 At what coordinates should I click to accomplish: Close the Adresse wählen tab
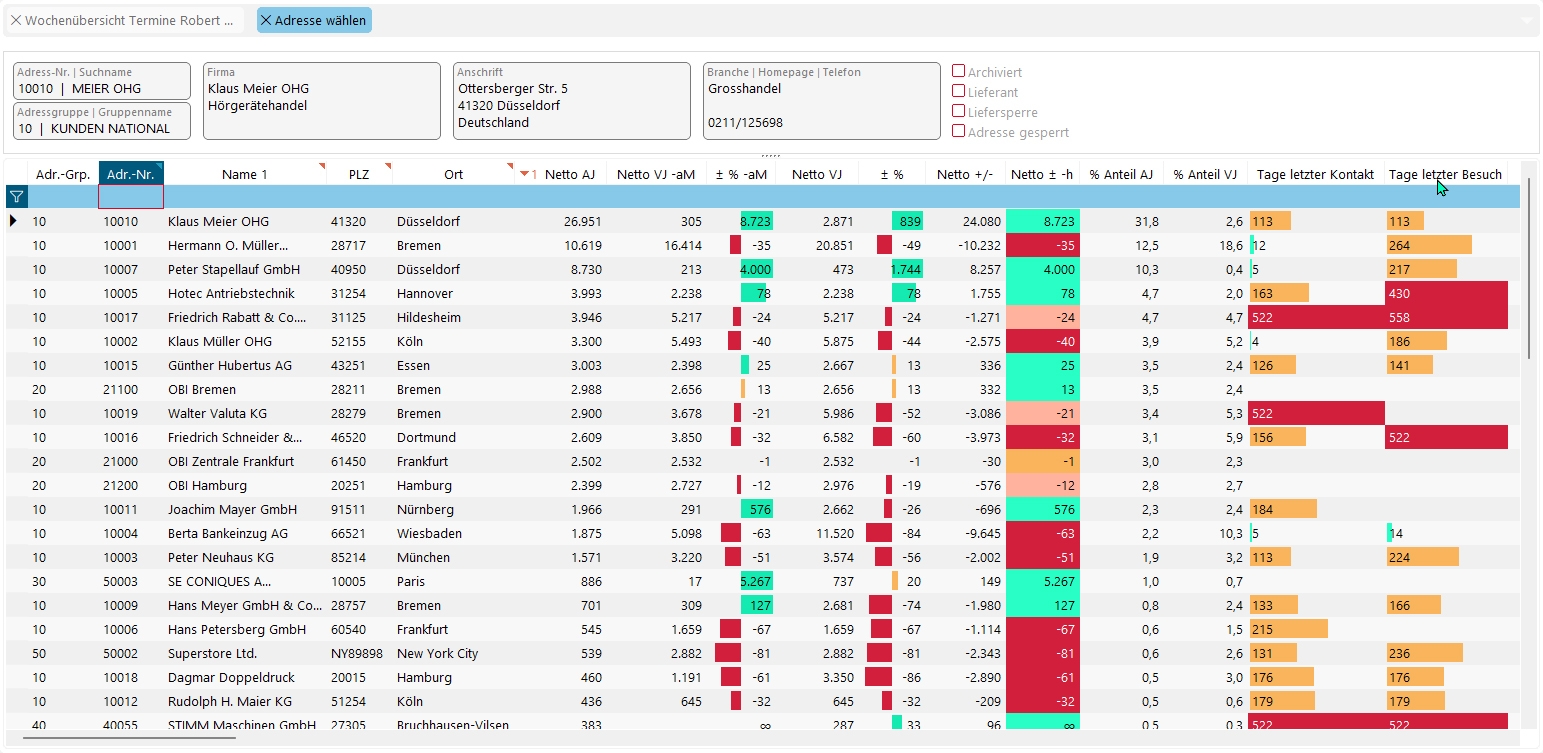coord(266,20)
